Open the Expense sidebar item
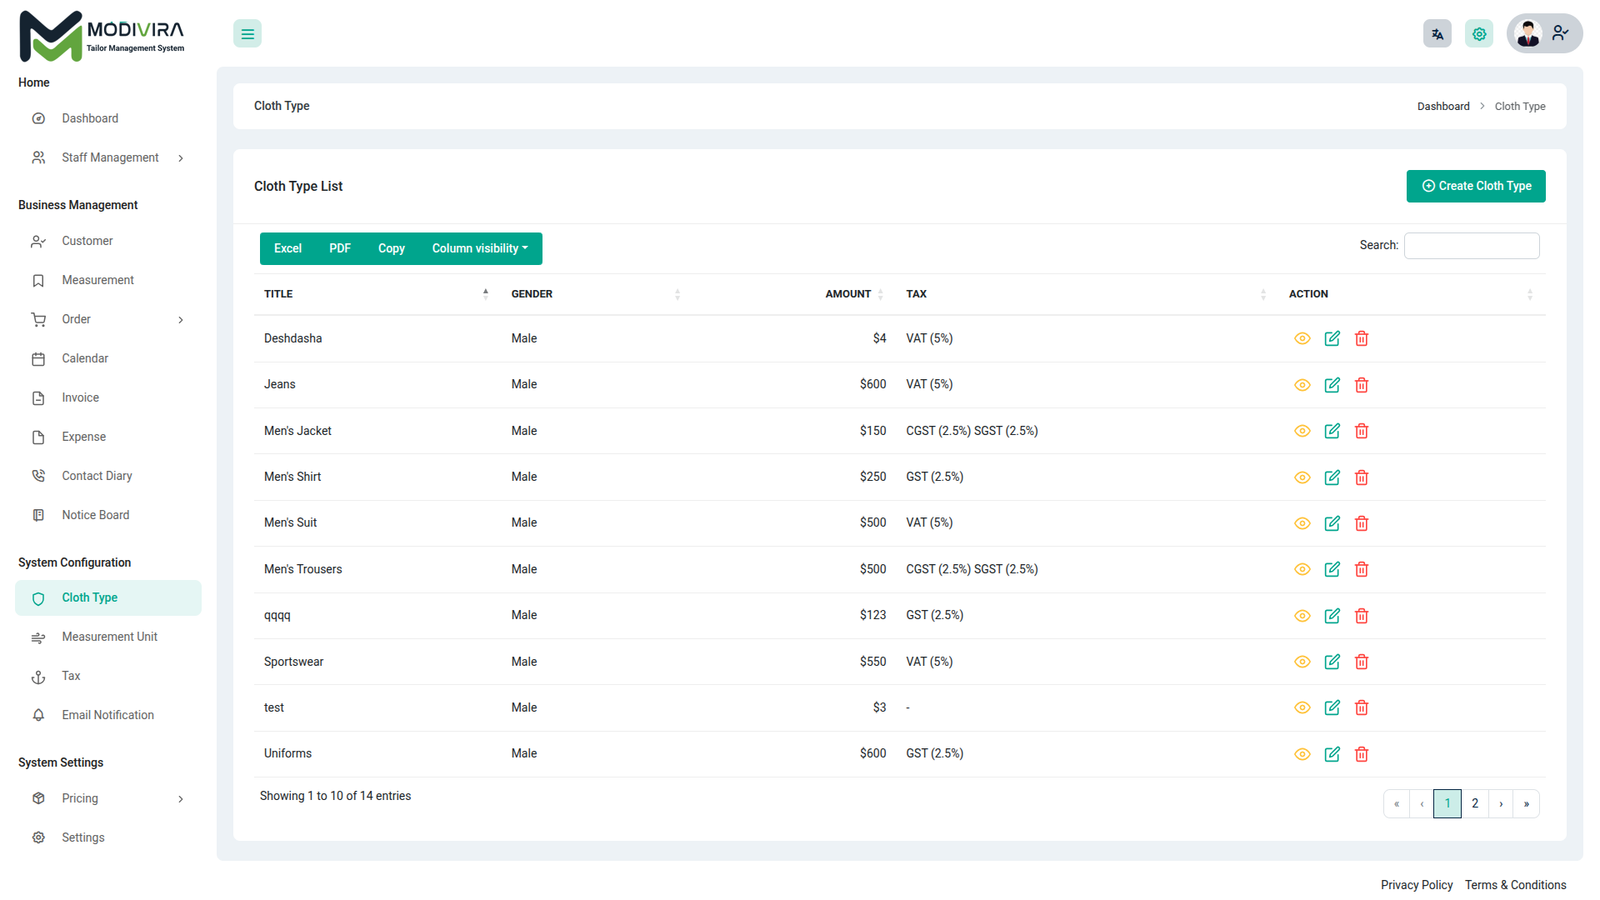Screen dimensions: 1600x900 pos(109,437)
